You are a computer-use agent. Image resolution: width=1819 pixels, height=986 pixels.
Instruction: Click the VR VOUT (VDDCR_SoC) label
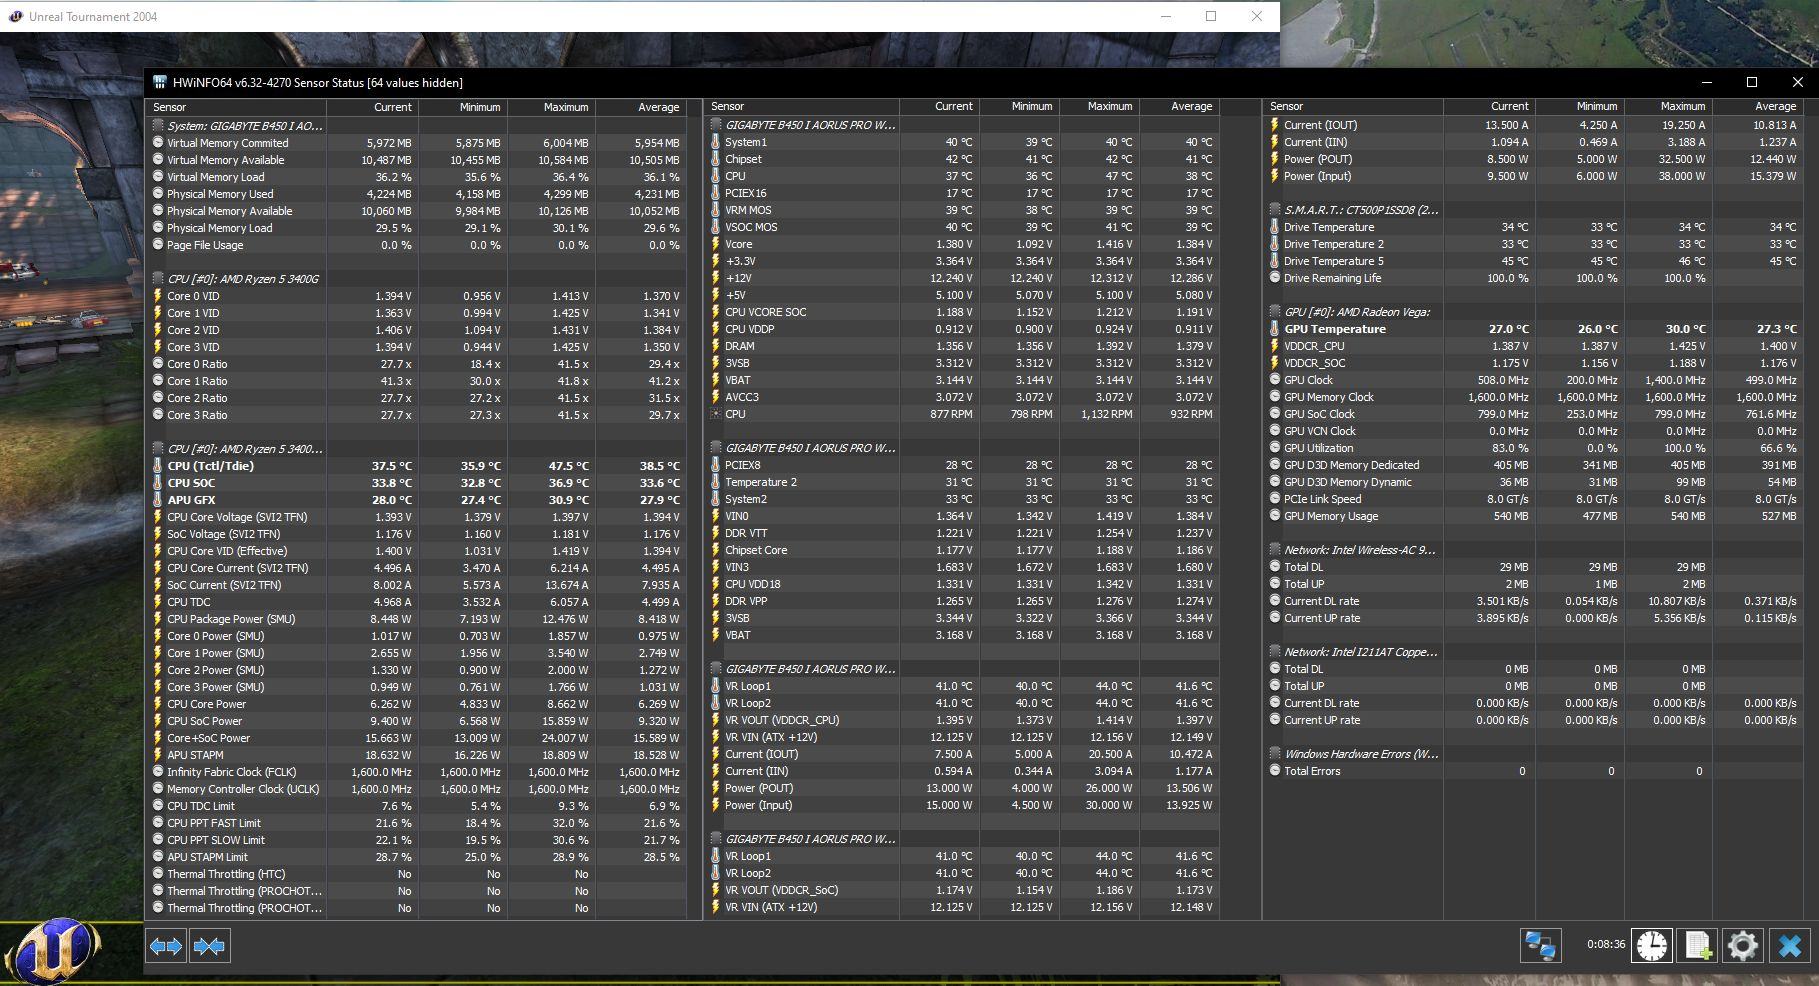tap(781, 890)
